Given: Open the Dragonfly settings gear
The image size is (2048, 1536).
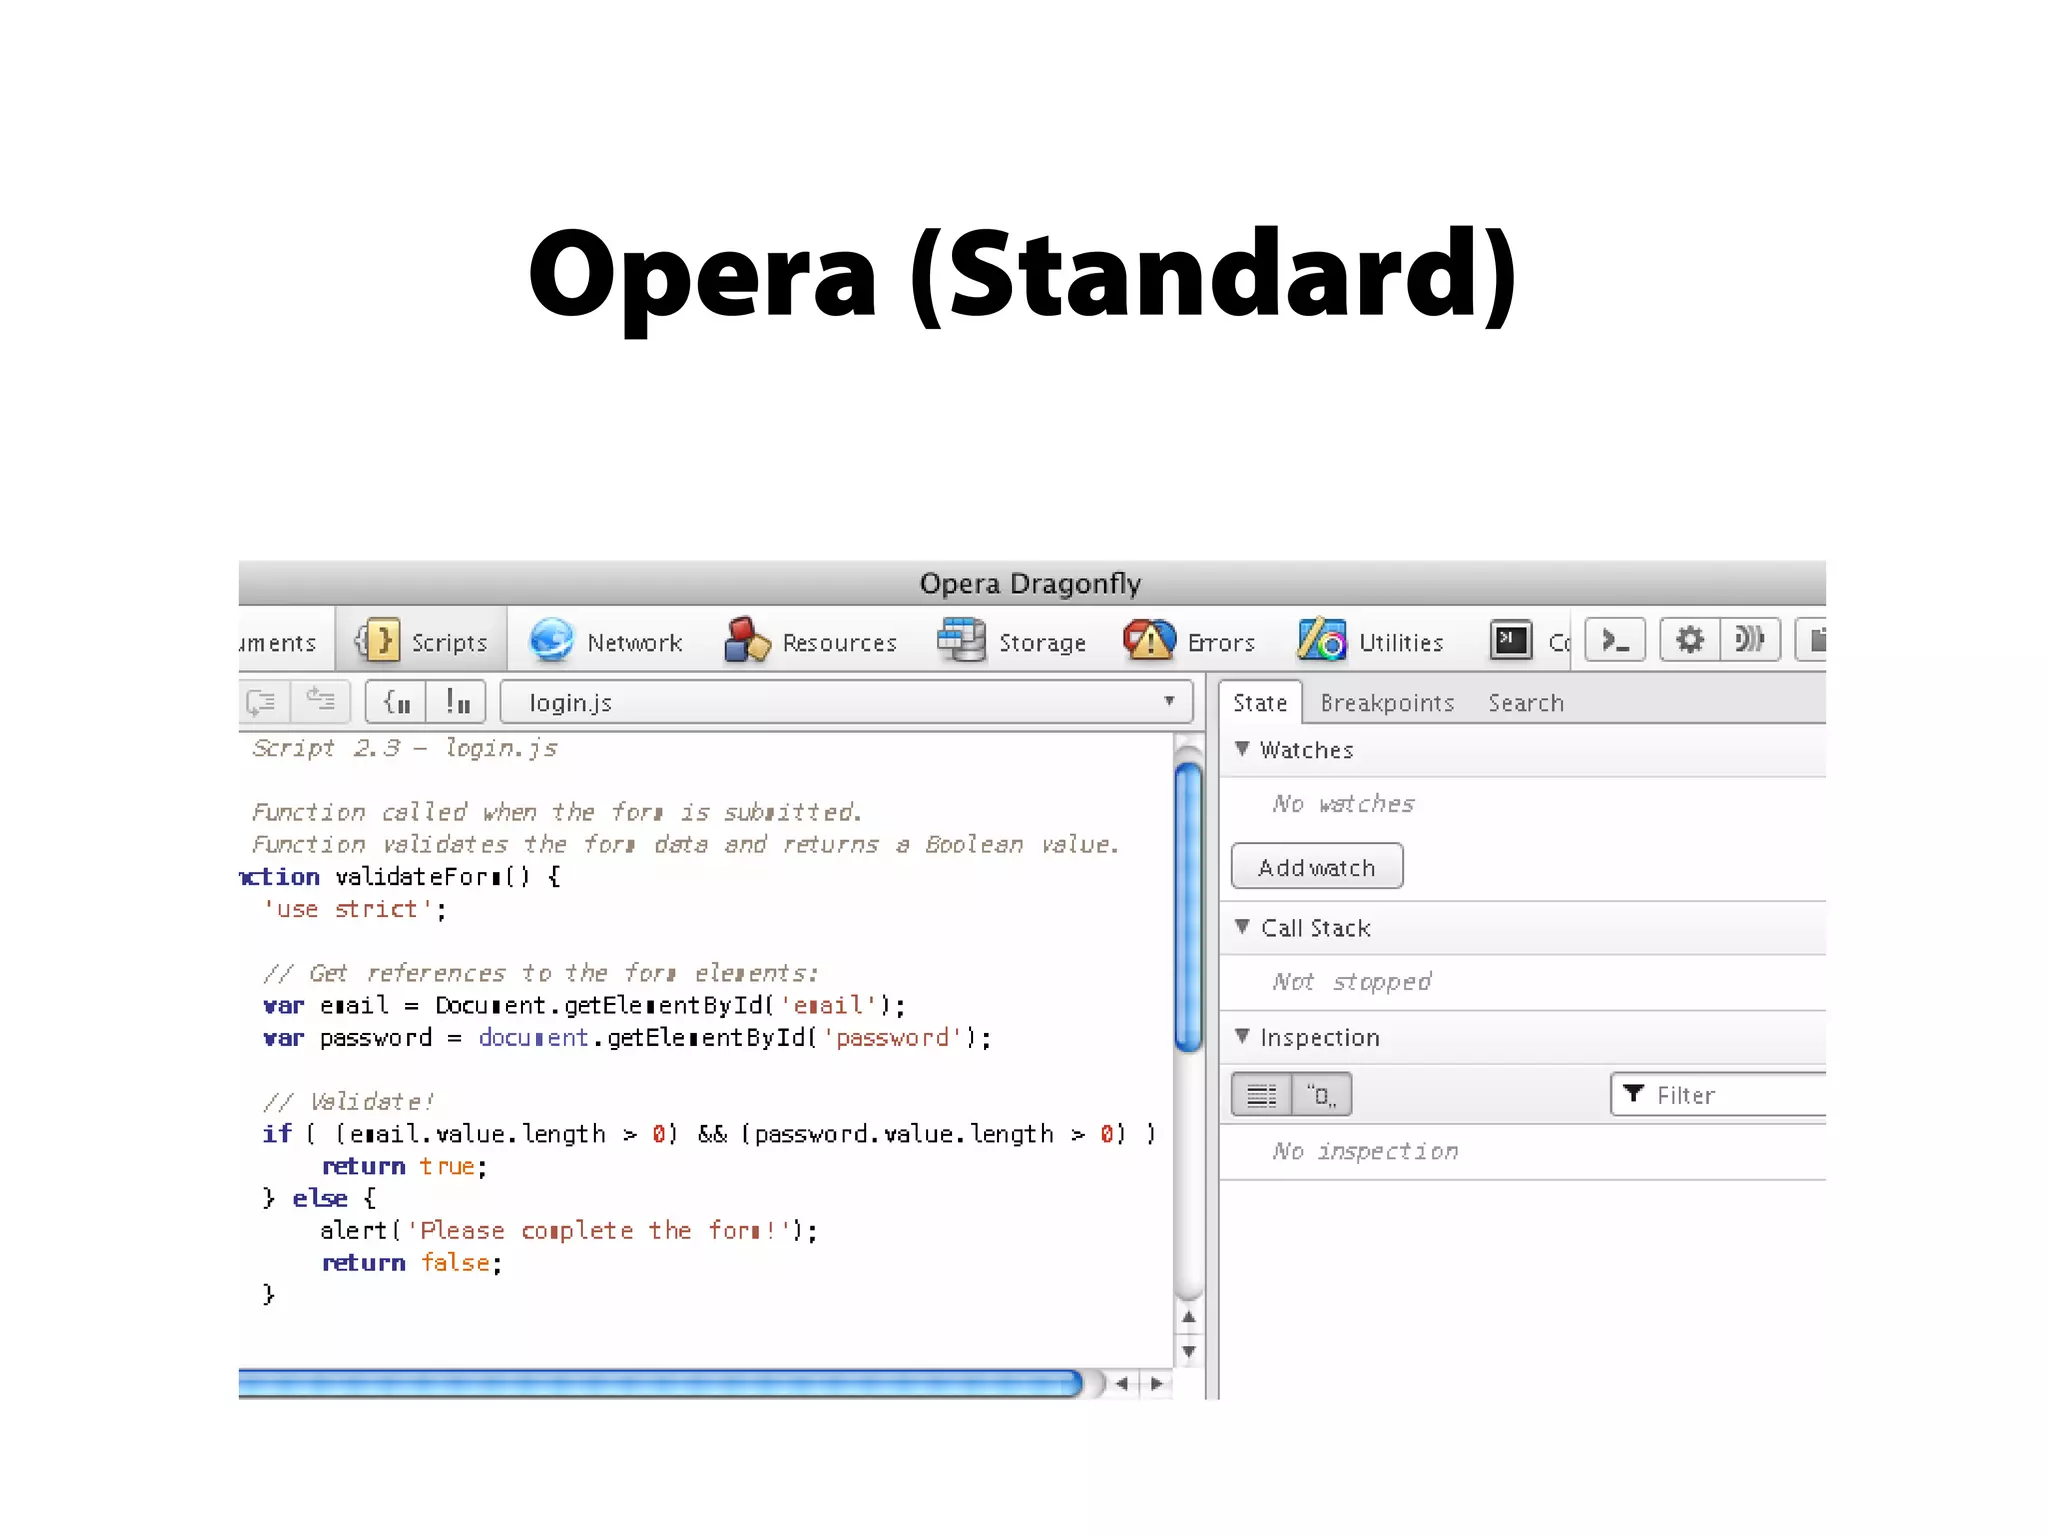Looking at the screenshot, I should [1690, 640].
